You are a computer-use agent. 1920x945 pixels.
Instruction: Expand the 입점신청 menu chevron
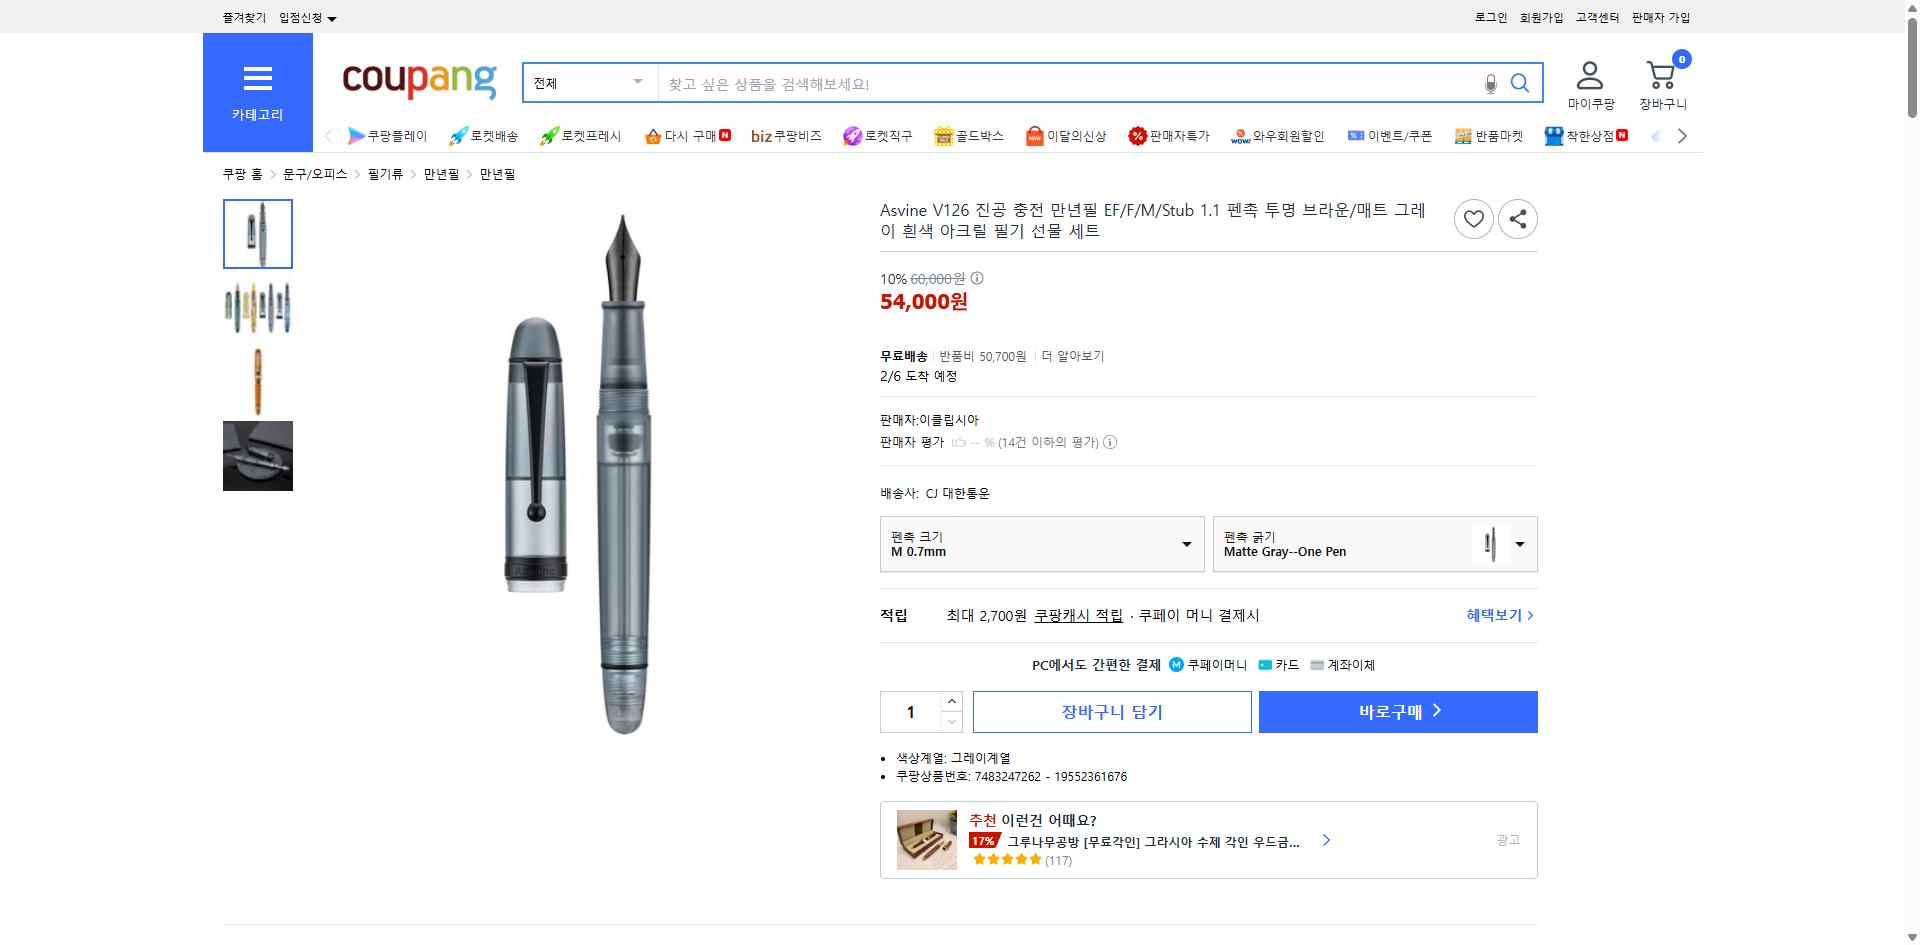(x=333, y=17)
